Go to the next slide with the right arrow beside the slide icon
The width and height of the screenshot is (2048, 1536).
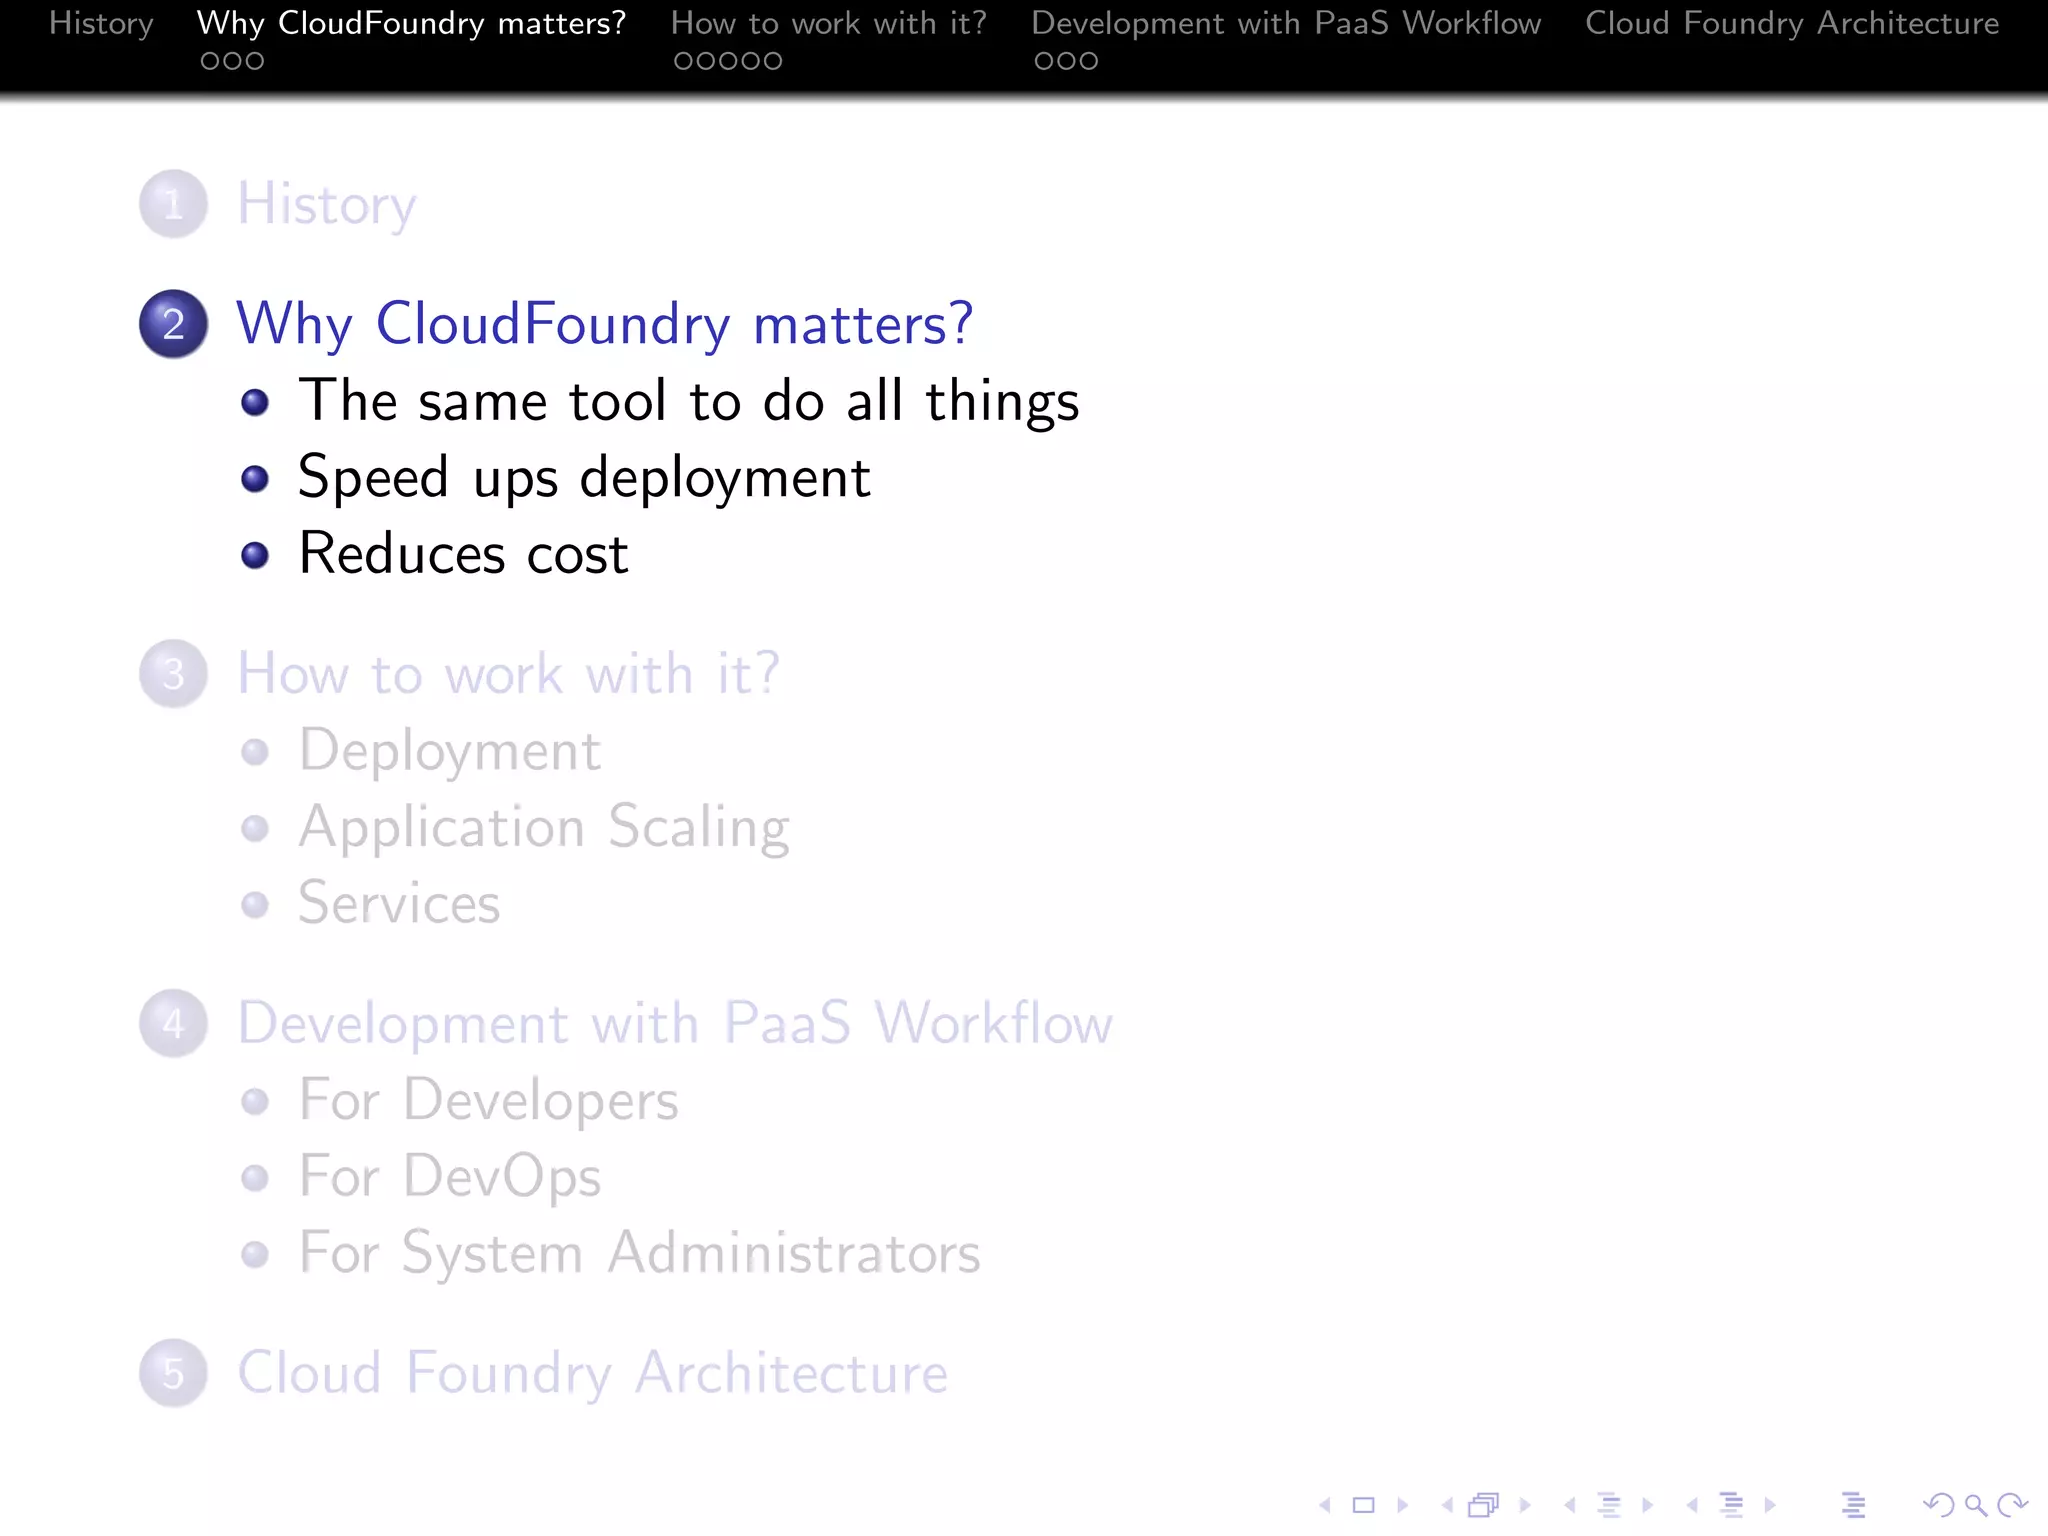point(1403,1505)
